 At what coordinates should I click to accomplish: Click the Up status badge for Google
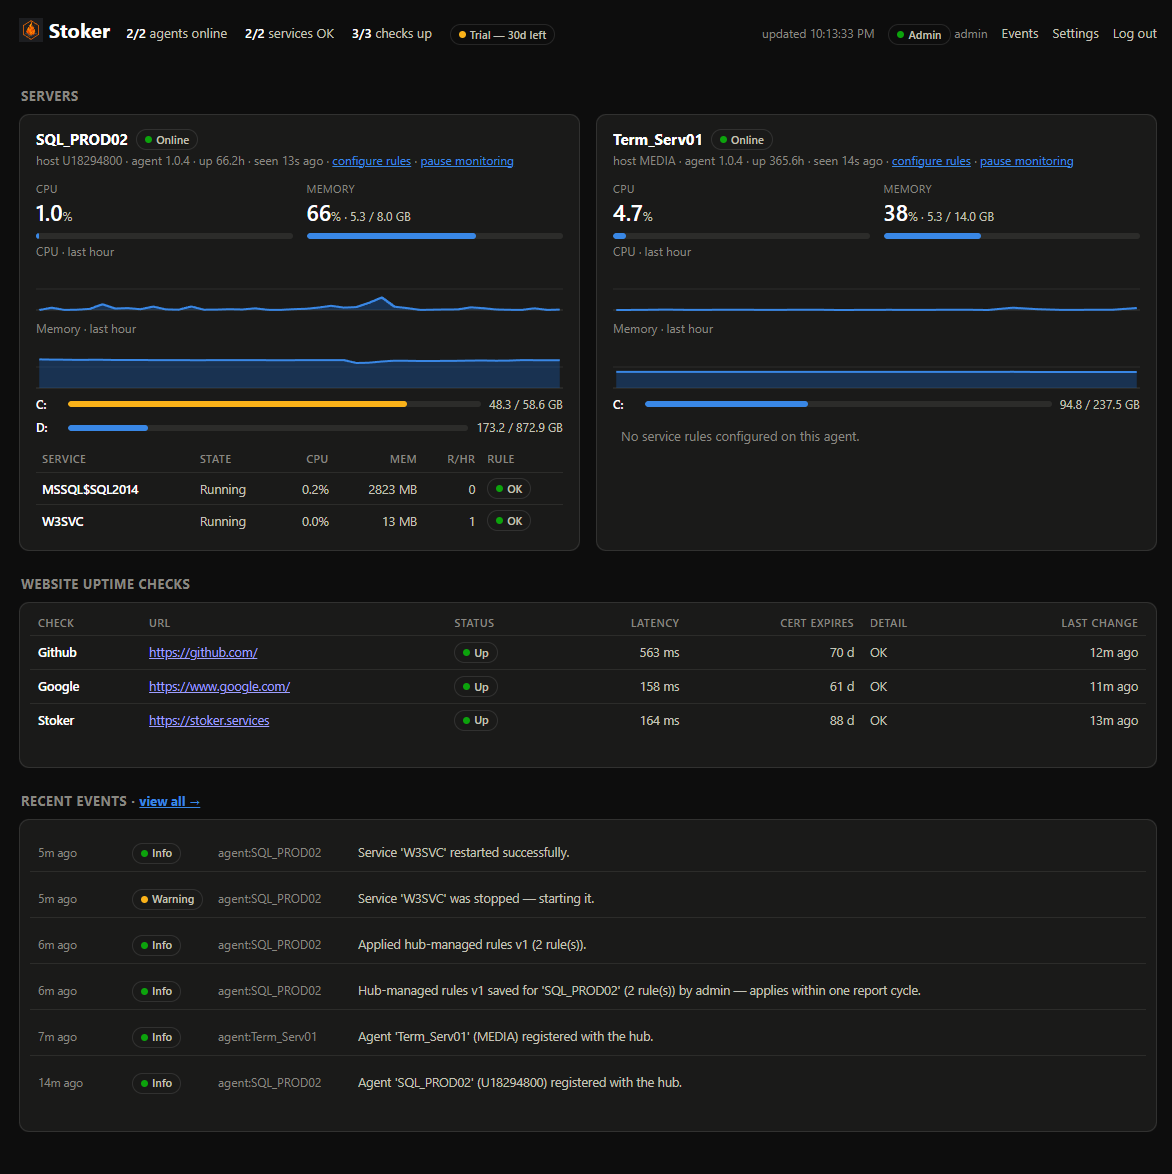point(476,687)
